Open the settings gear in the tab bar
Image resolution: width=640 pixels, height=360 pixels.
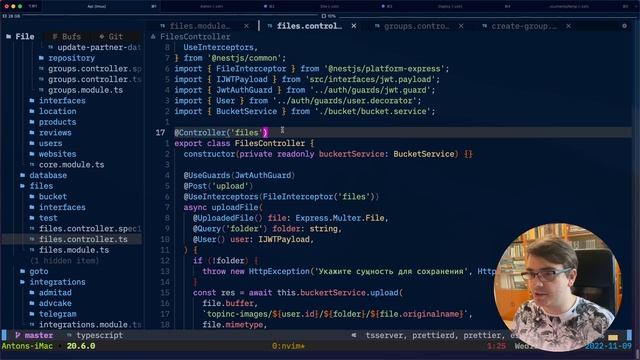(624, 26)
